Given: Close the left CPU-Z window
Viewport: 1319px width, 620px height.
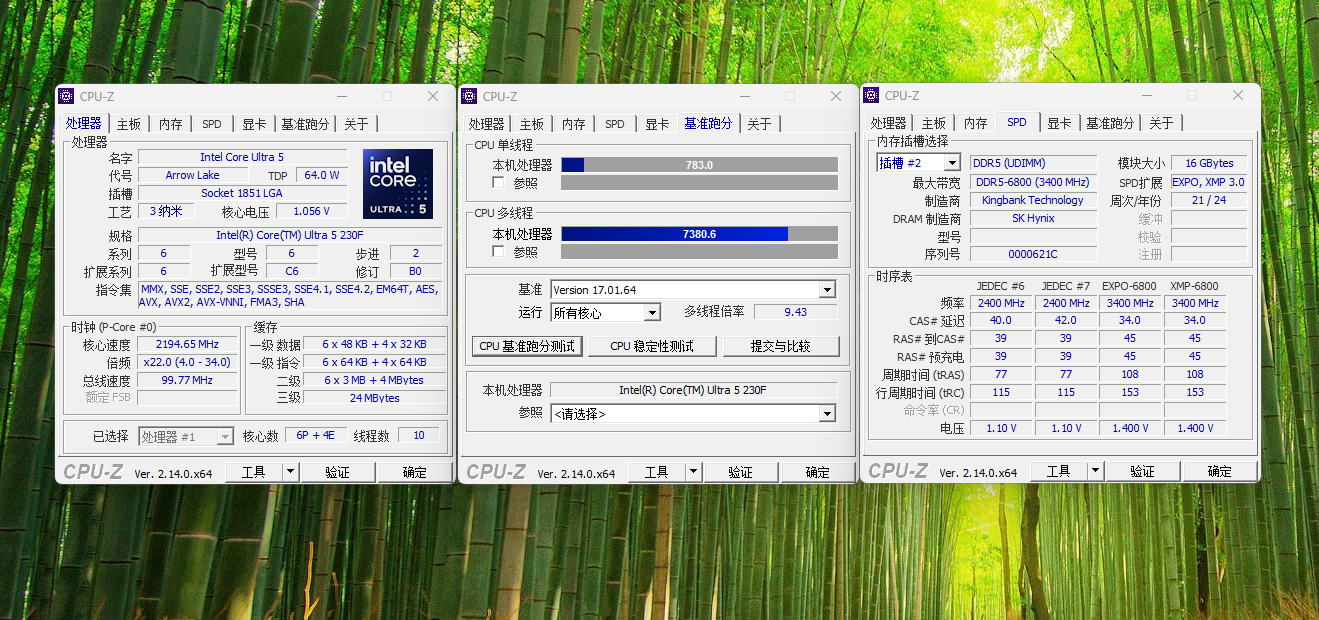Looking at the screenshot, I should pos(433,96).
